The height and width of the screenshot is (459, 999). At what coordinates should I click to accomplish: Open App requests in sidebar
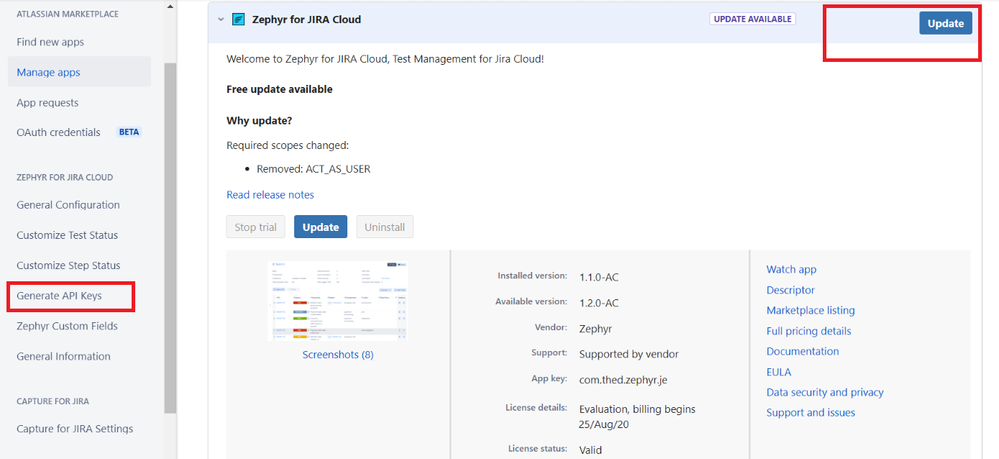[48, 103]
